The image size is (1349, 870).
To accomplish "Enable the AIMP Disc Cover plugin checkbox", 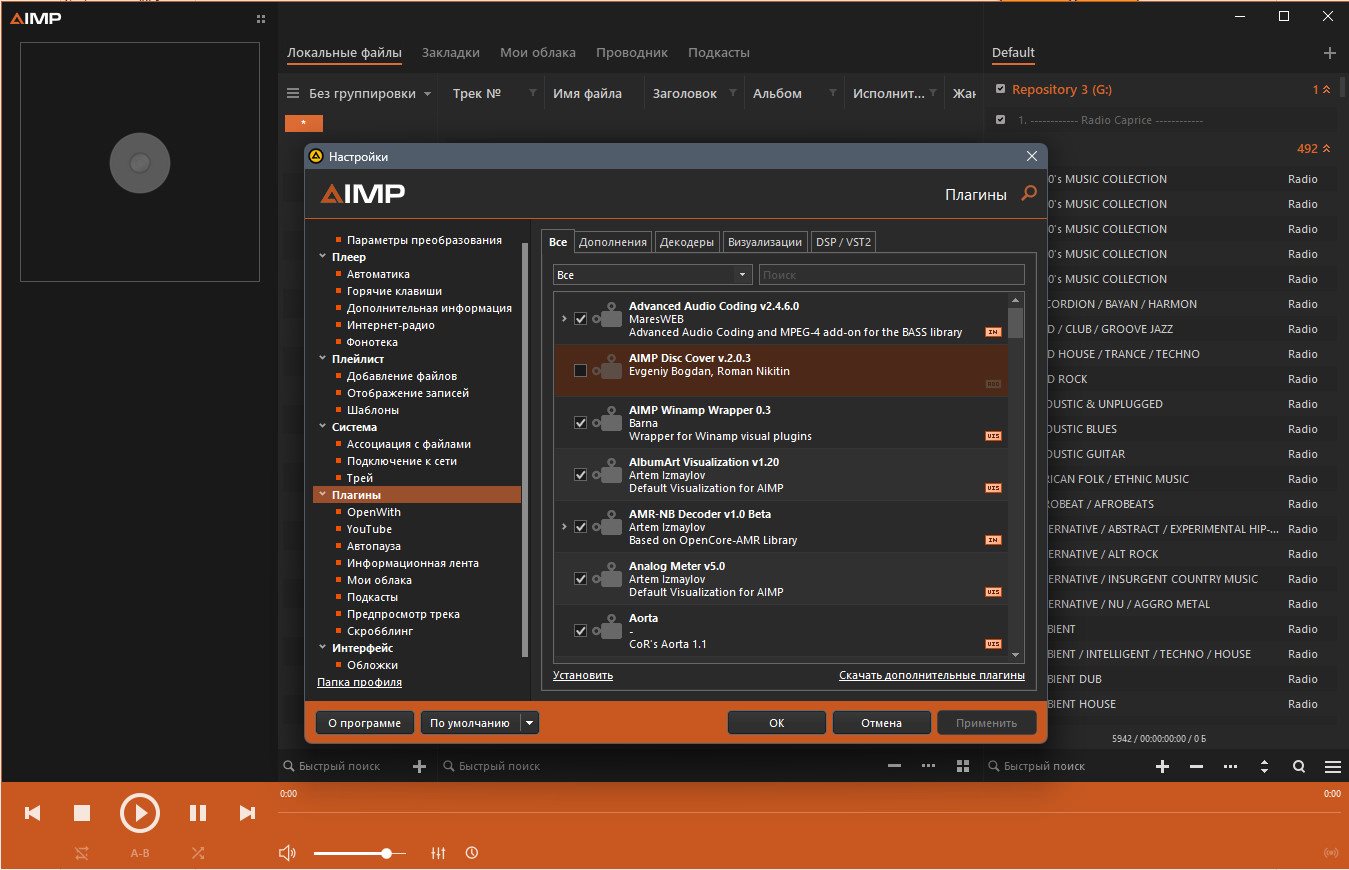I will pyautogui.click(x=580, y=371).
